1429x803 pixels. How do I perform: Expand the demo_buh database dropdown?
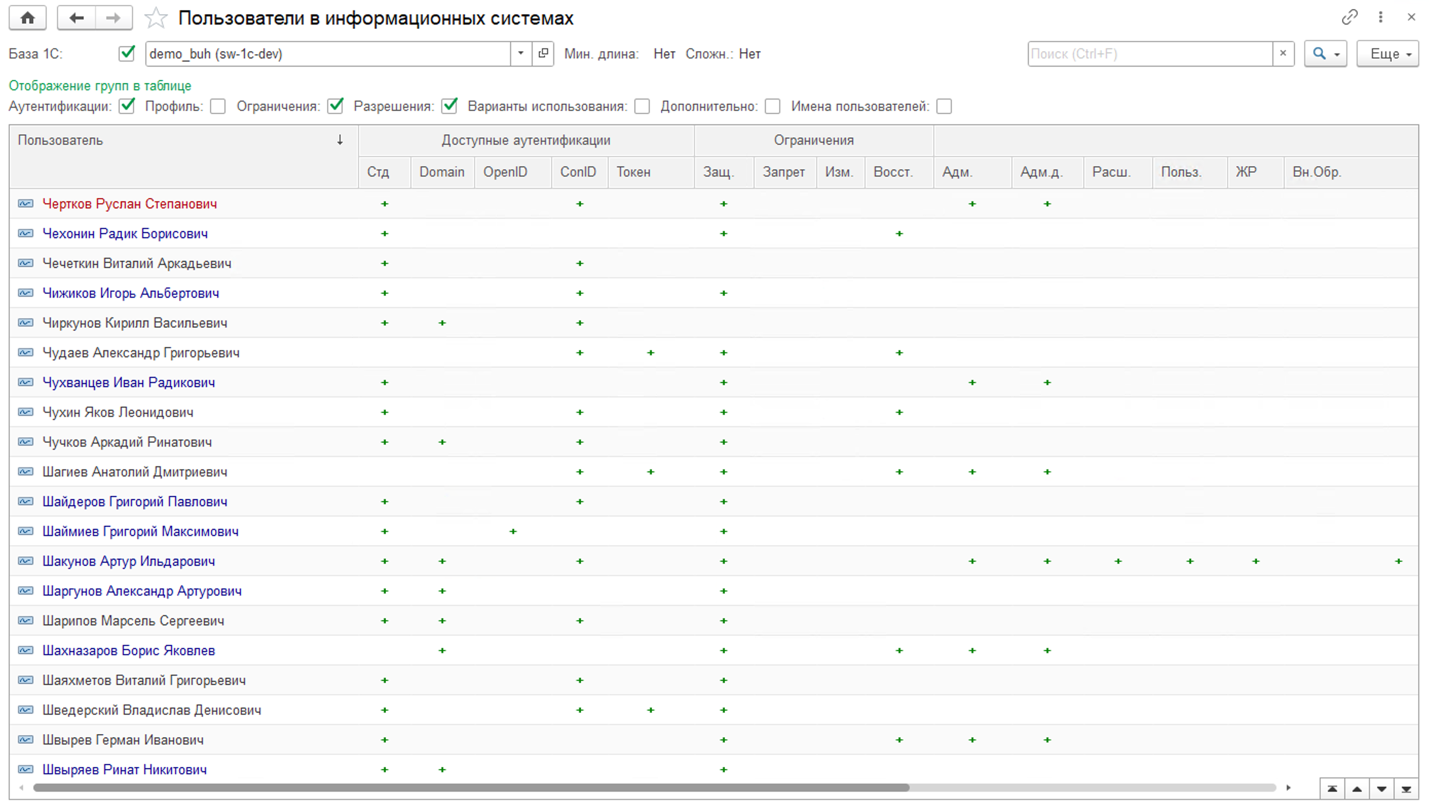[x=521, y=54]
